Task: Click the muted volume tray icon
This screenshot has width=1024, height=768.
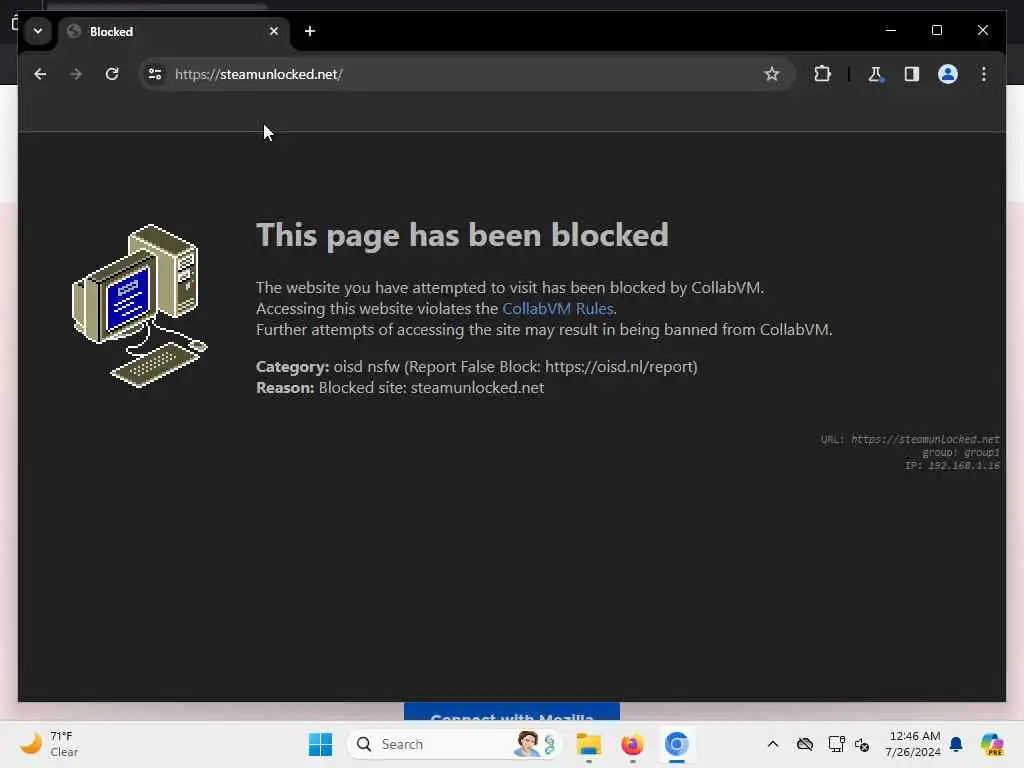Action: point(862,744)
